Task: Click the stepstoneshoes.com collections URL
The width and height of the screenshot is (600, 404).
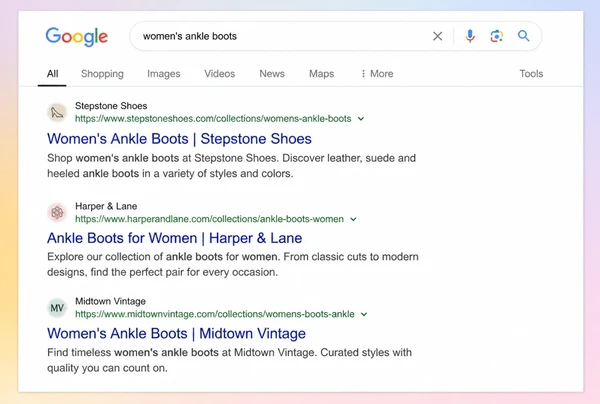Action: [x=213, y=119]
